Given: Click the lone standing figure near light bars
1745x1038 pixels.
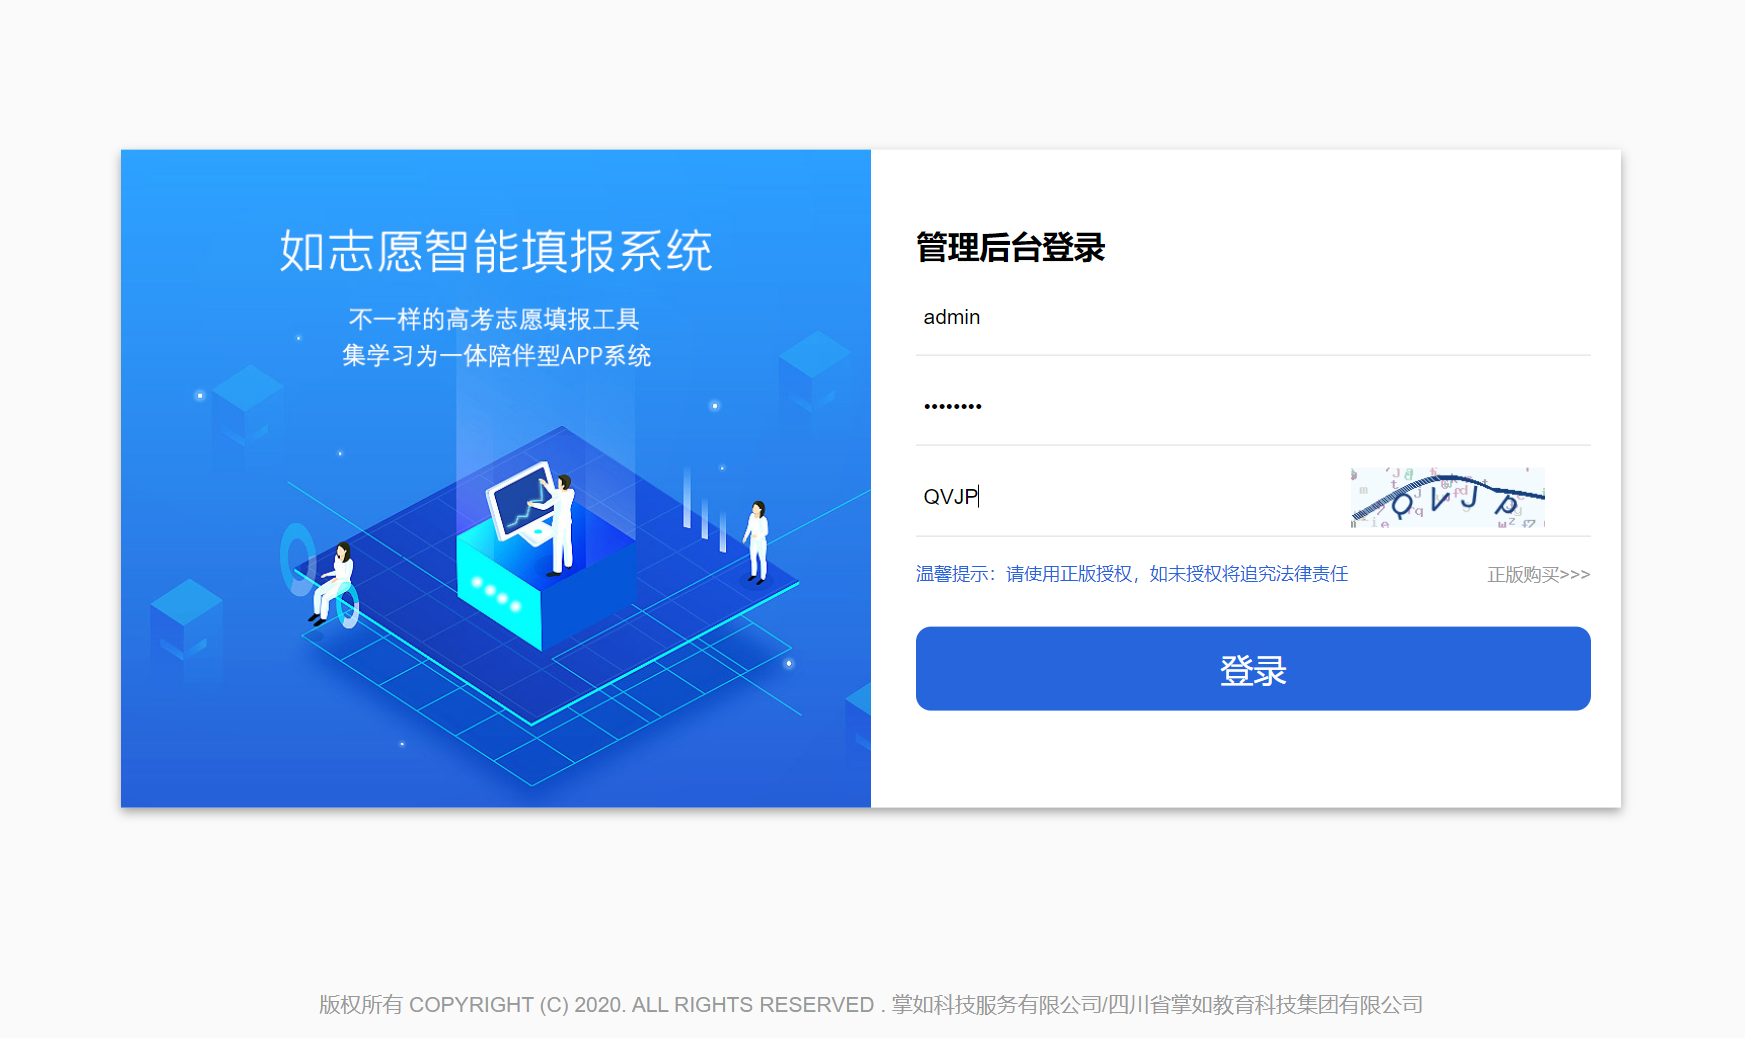Looking at the screenshot, I should pyautogui.click(x=757, y=541).
